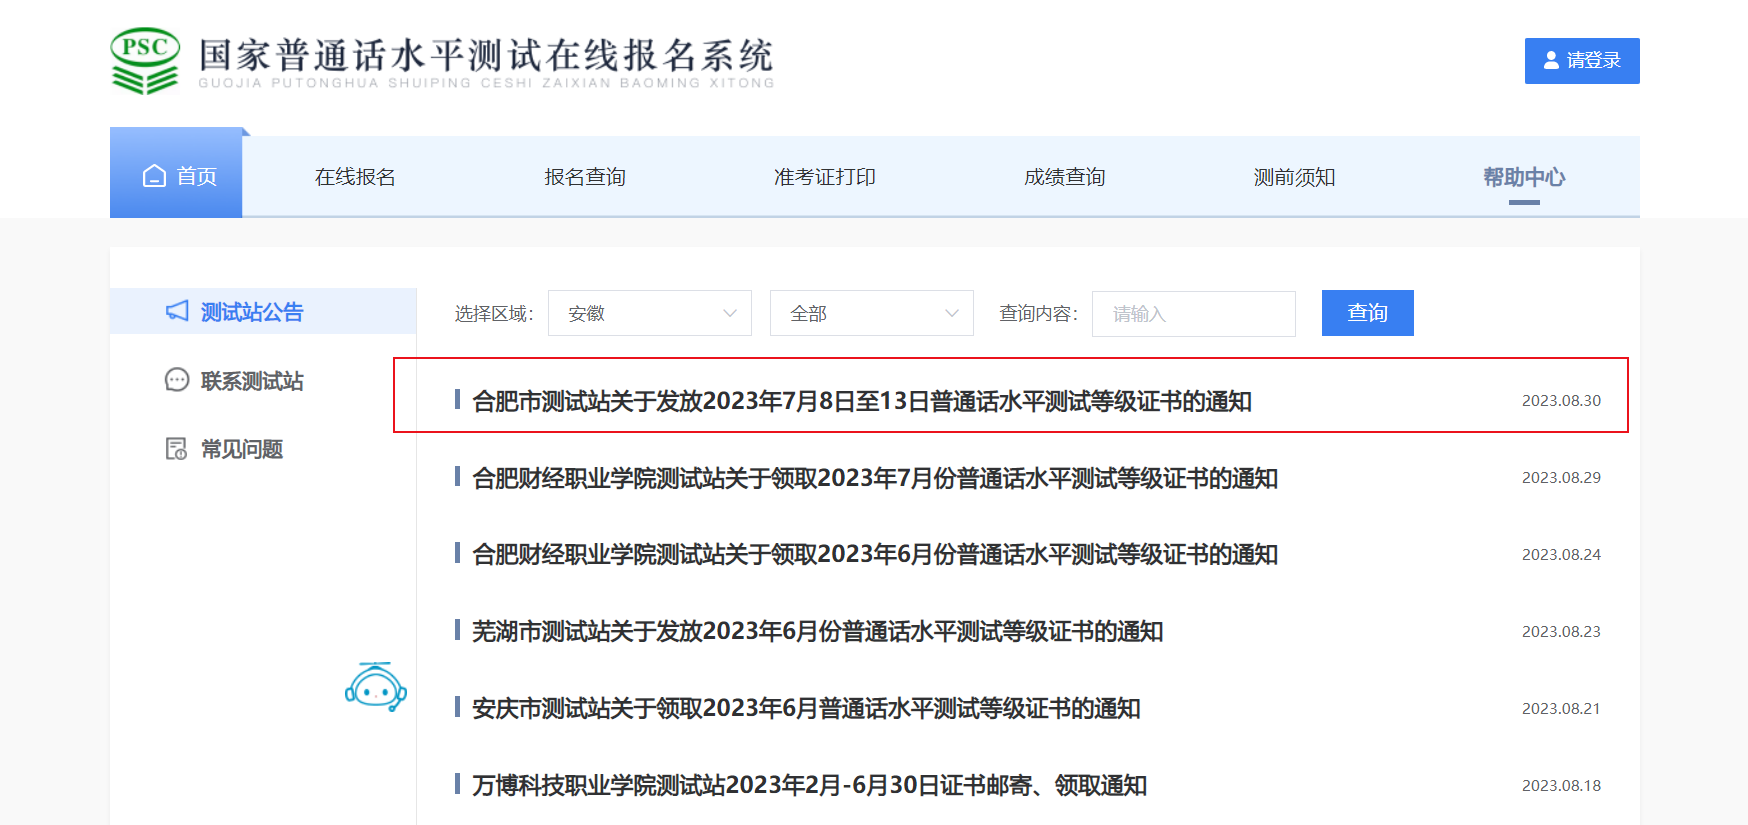
Task: Click the 查询内容 search input field
Action: [1193, 314]
